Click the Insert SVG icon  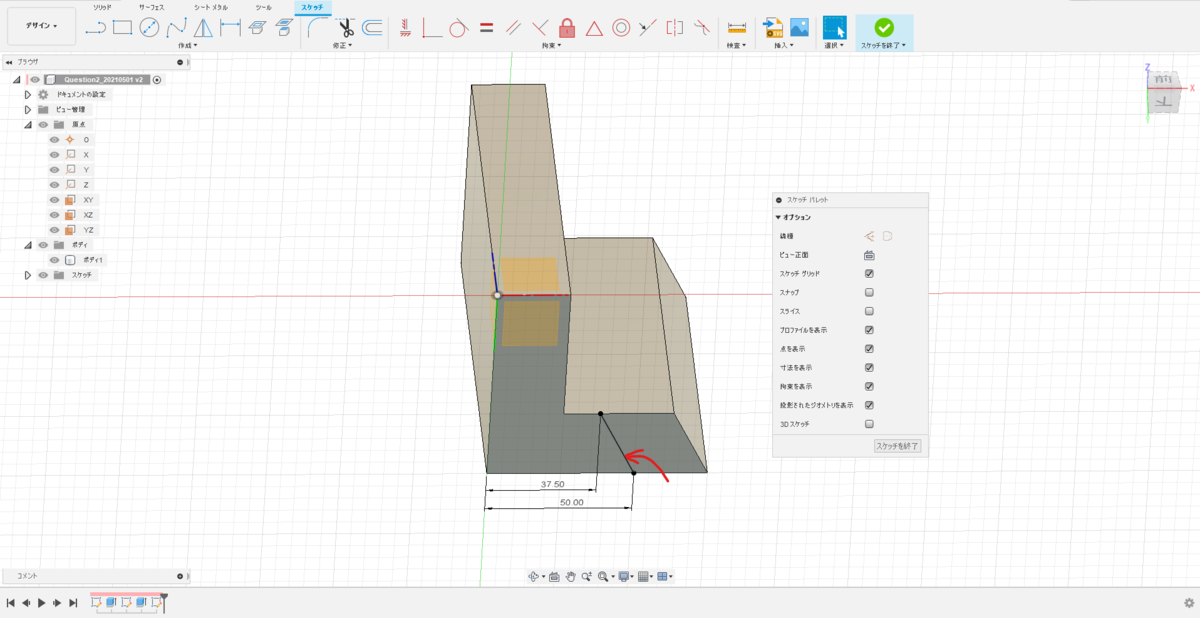click(772, 27)
